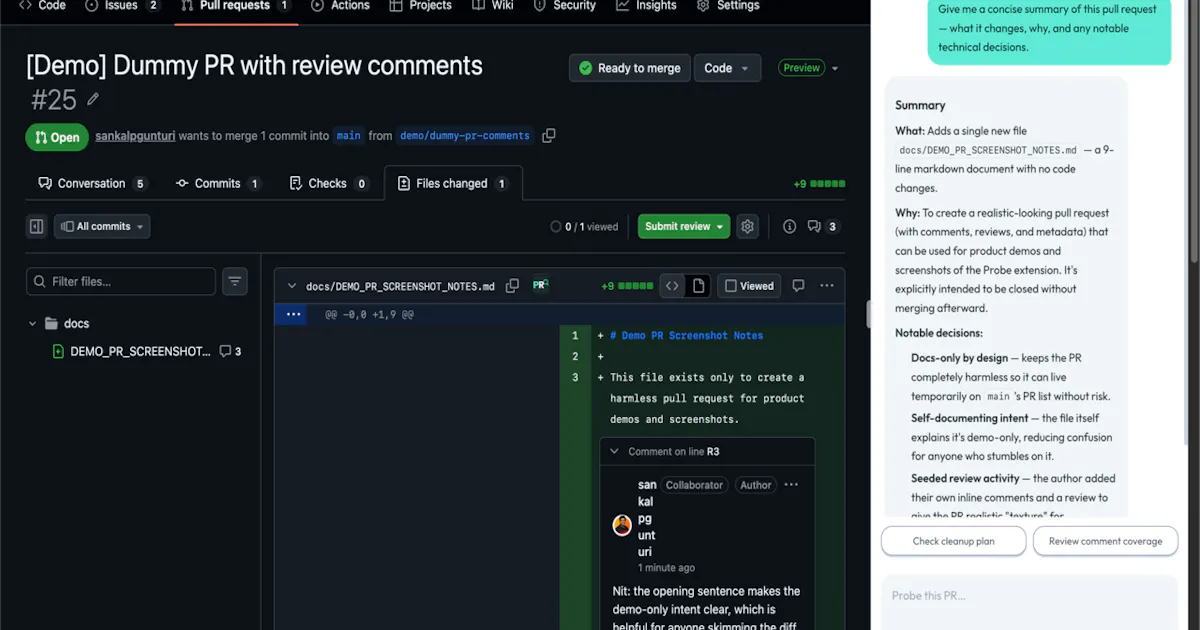The width and height of the screenshot is (1200, 630).
Task: Collapse the Comment on line R3 thread
Action: [614, 452]
